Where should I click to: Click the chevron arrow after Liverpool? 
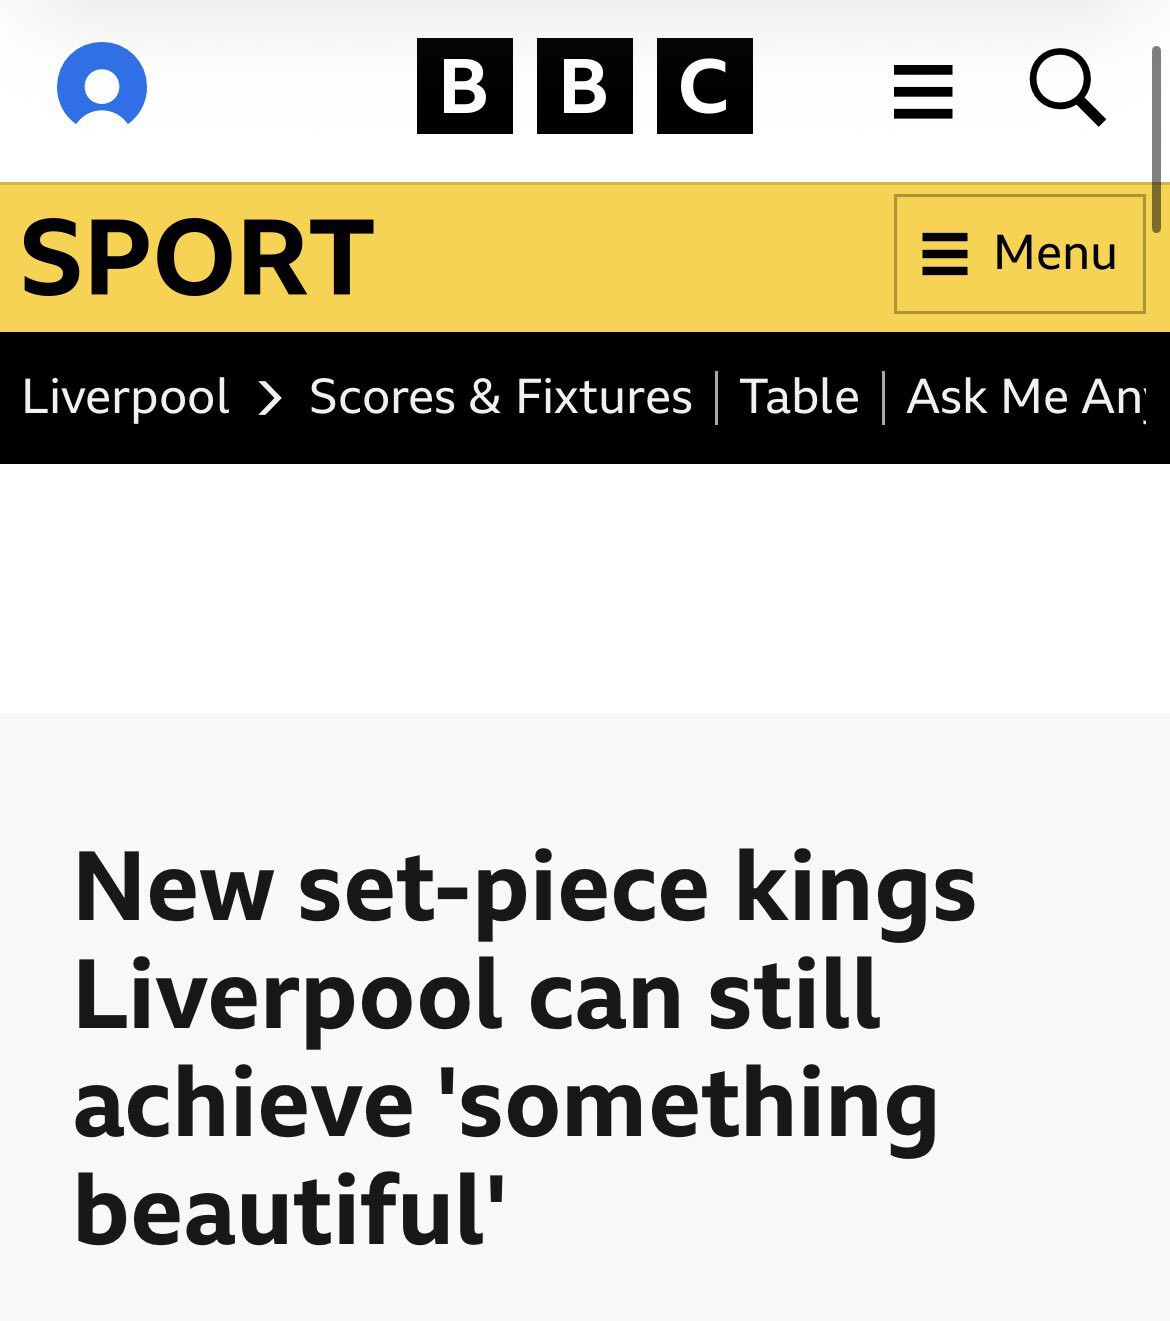pyautogui.click(x=269, y=398)
